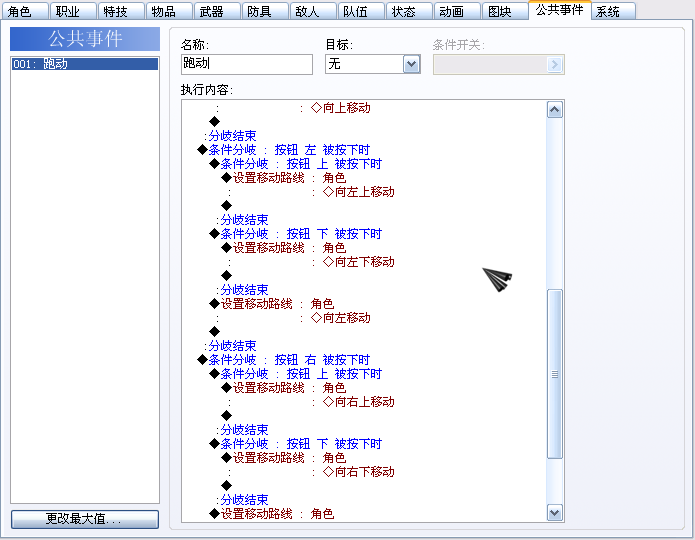The width and height of the screenshot is (695, 540).
Task: Select the ◇向右下移动 command line
Action: (x=358, y=472)
